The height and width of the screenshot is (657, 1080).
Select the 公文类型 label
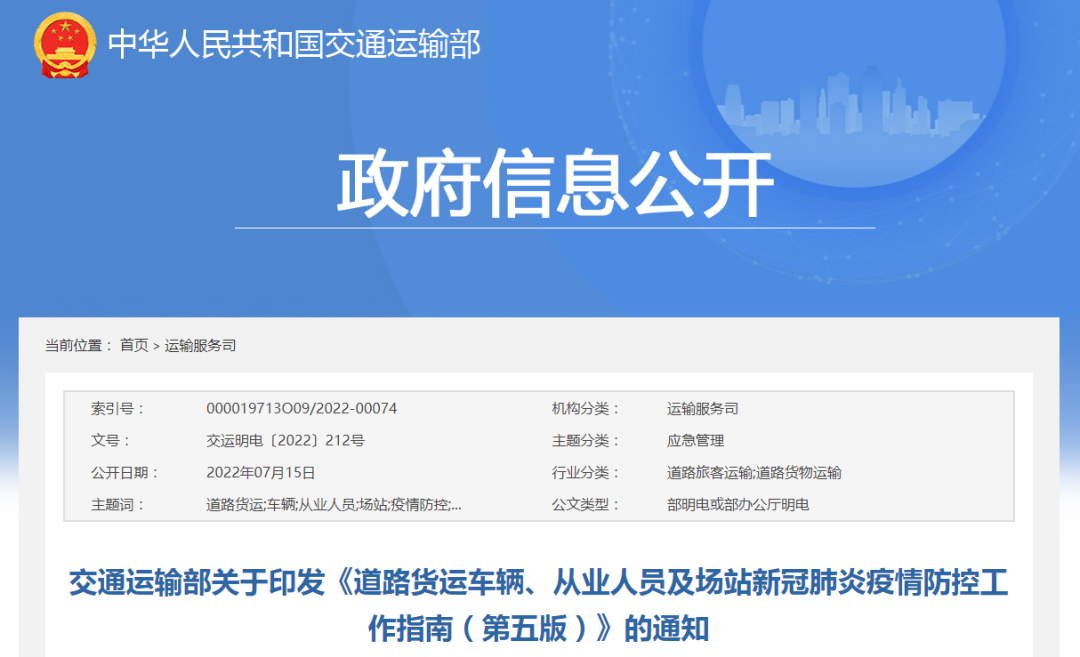pyautogui.click(x=585, y=505)
